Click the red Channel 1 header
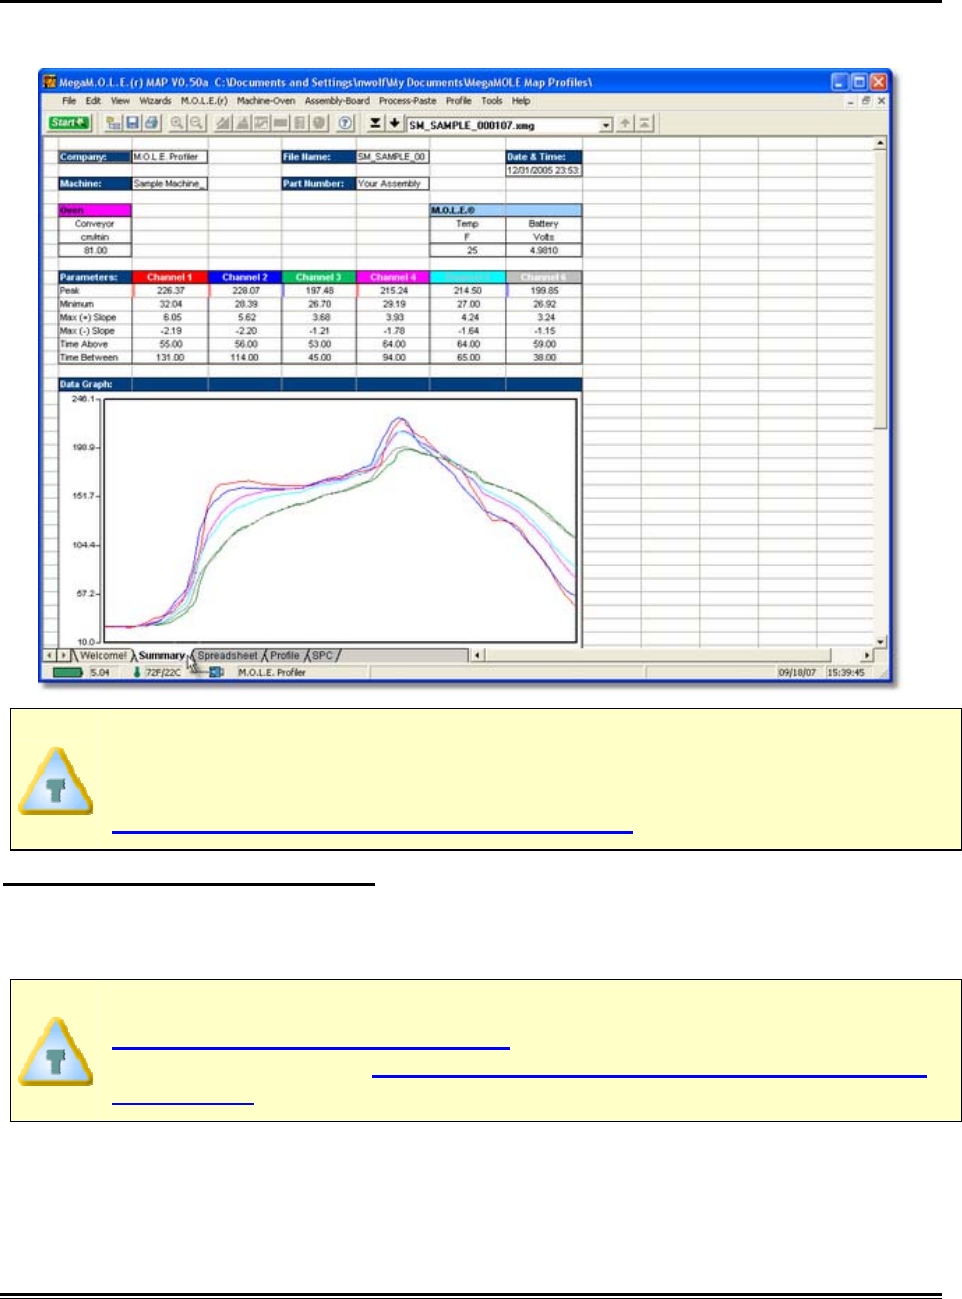Image resolution: width=962 pixels, height=1299 pixels. click(170, 277)
